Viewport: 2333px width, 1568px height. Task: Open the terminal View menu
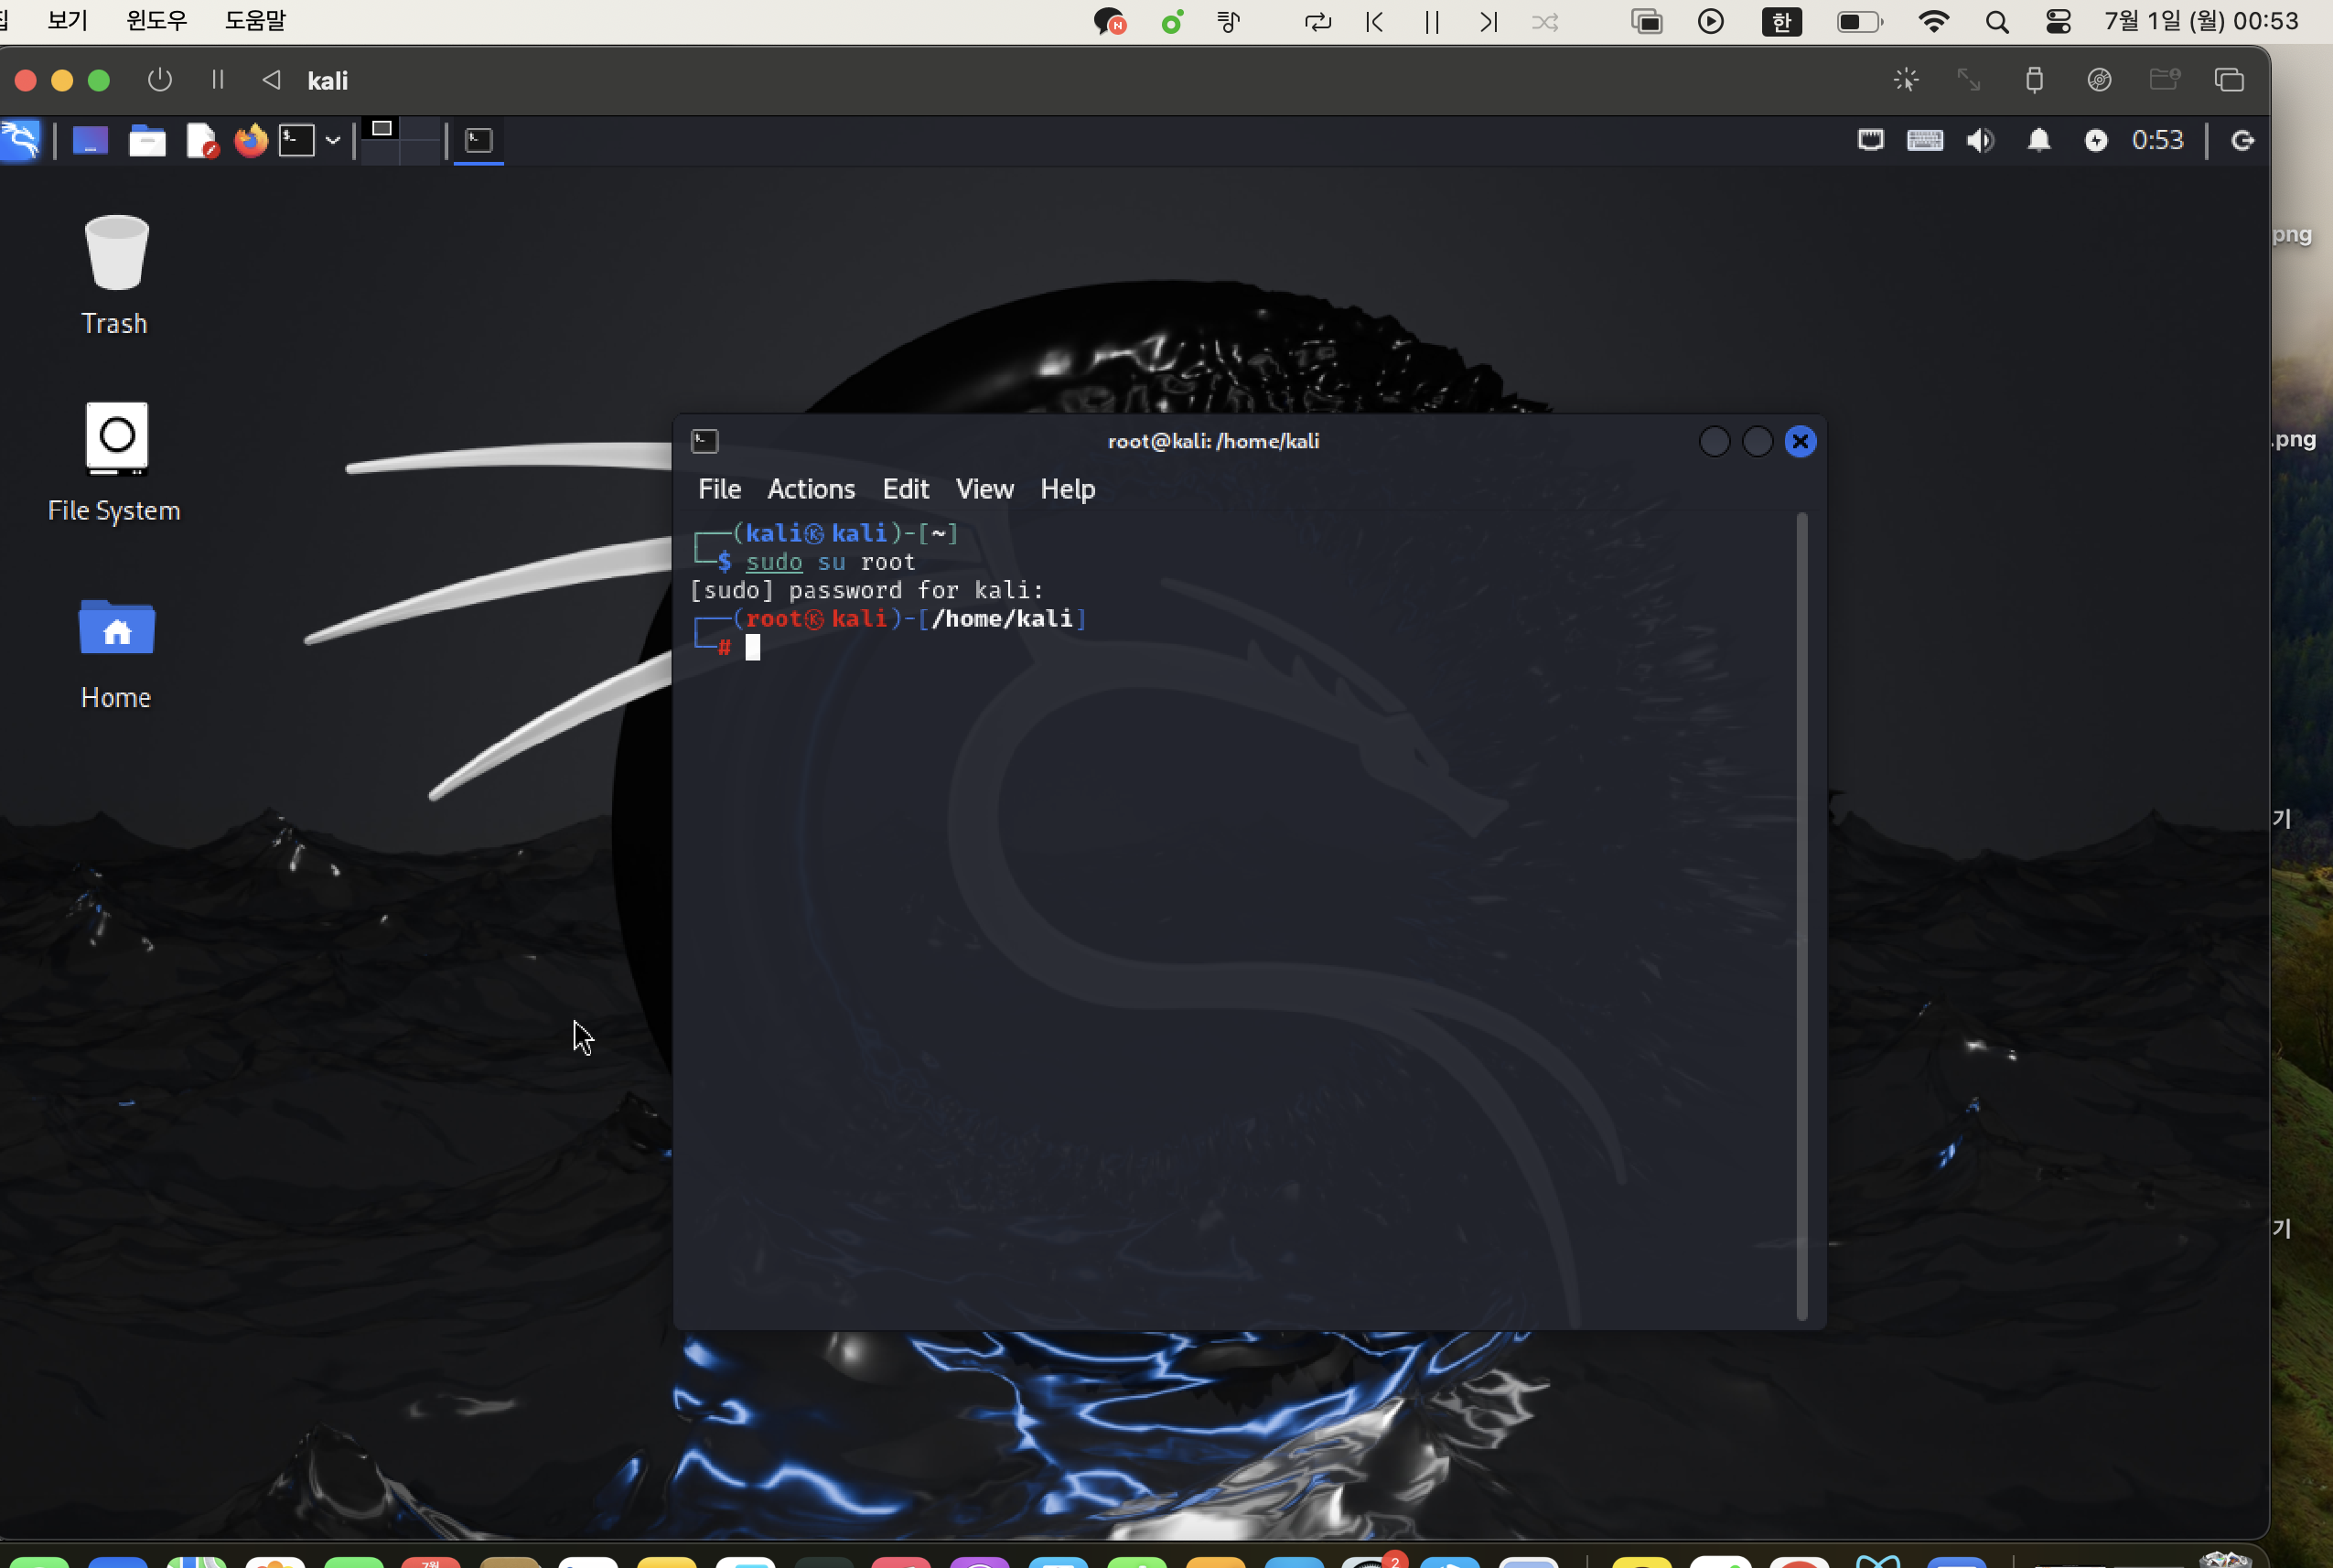(984, 489)
